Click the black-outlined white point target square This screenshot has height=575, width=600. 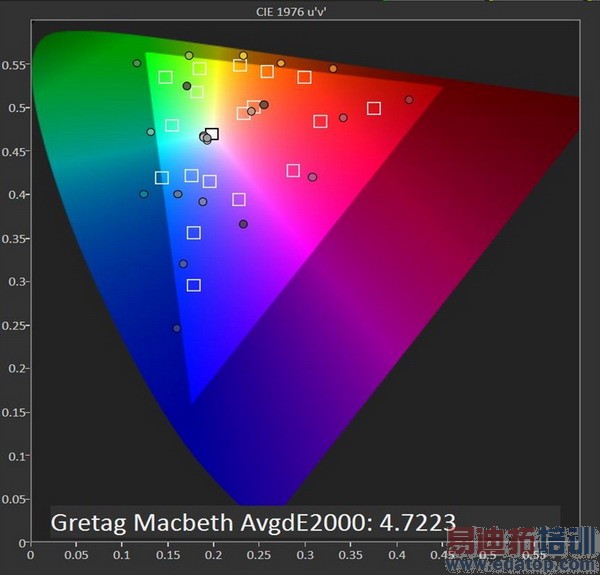(212, 134)
